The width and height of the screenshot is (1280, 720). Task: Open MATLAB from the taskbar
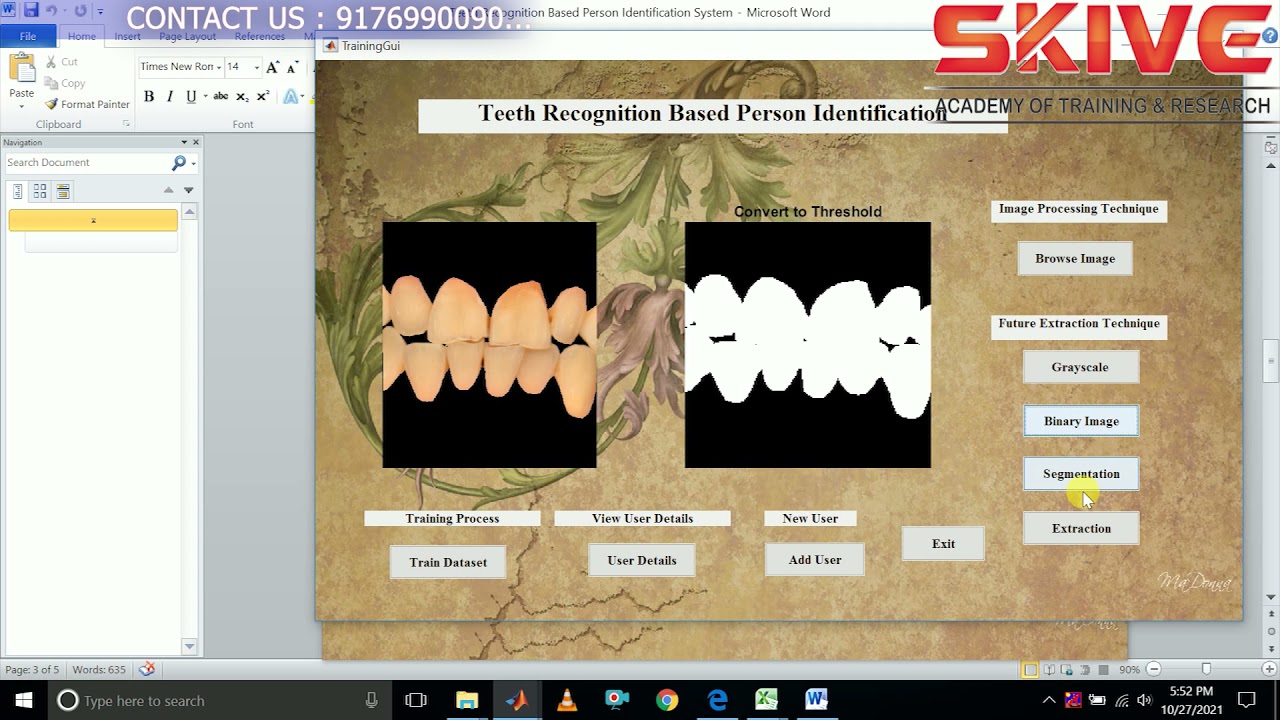coord(517,700)
